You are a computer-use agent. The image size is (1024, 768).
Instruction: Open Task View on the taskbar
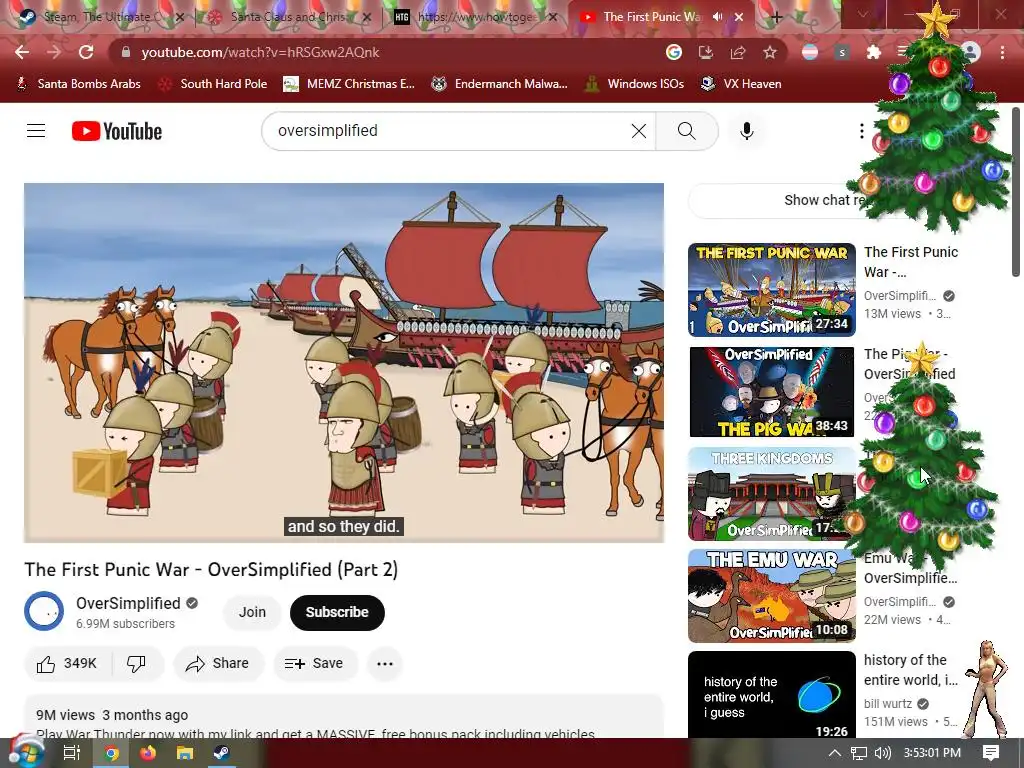pos(71,753)
